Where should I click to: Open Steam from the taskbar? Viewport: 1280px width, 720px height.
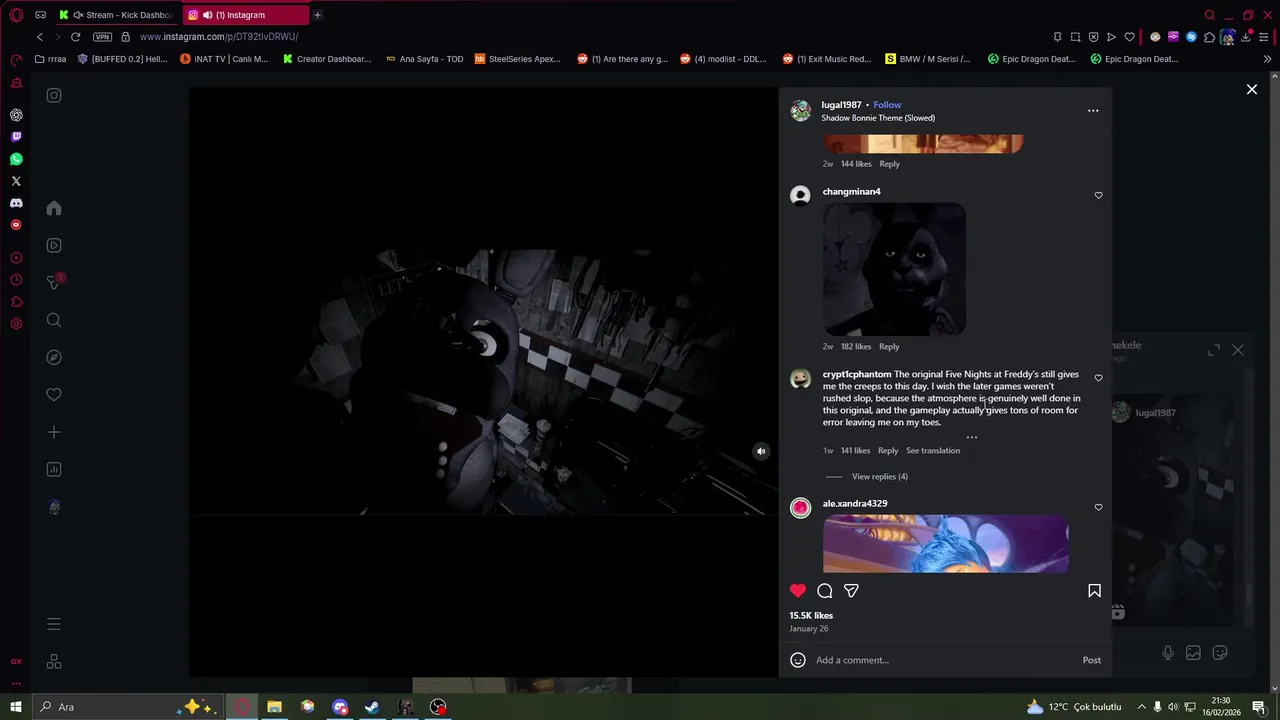[x=372, y=707]
